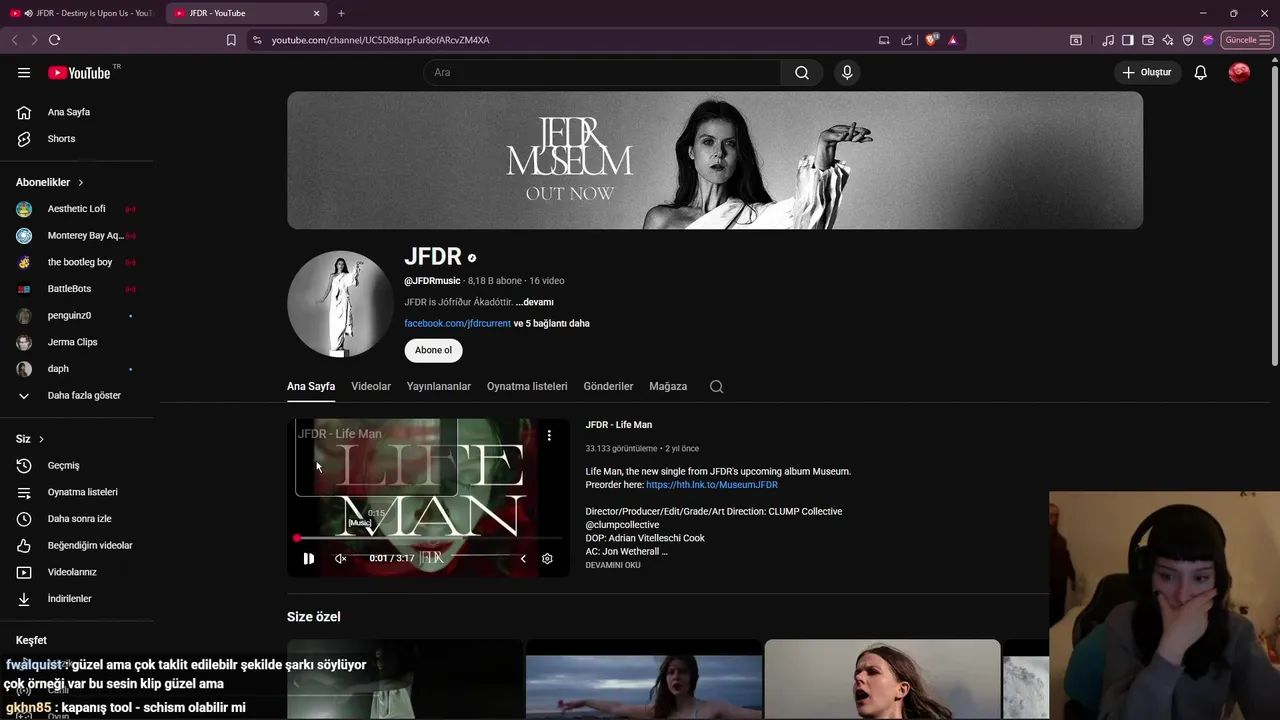Switch to channel Oynatma listeleri tab
Viewport: 1280px width, 720px height.
pos(527,386)
